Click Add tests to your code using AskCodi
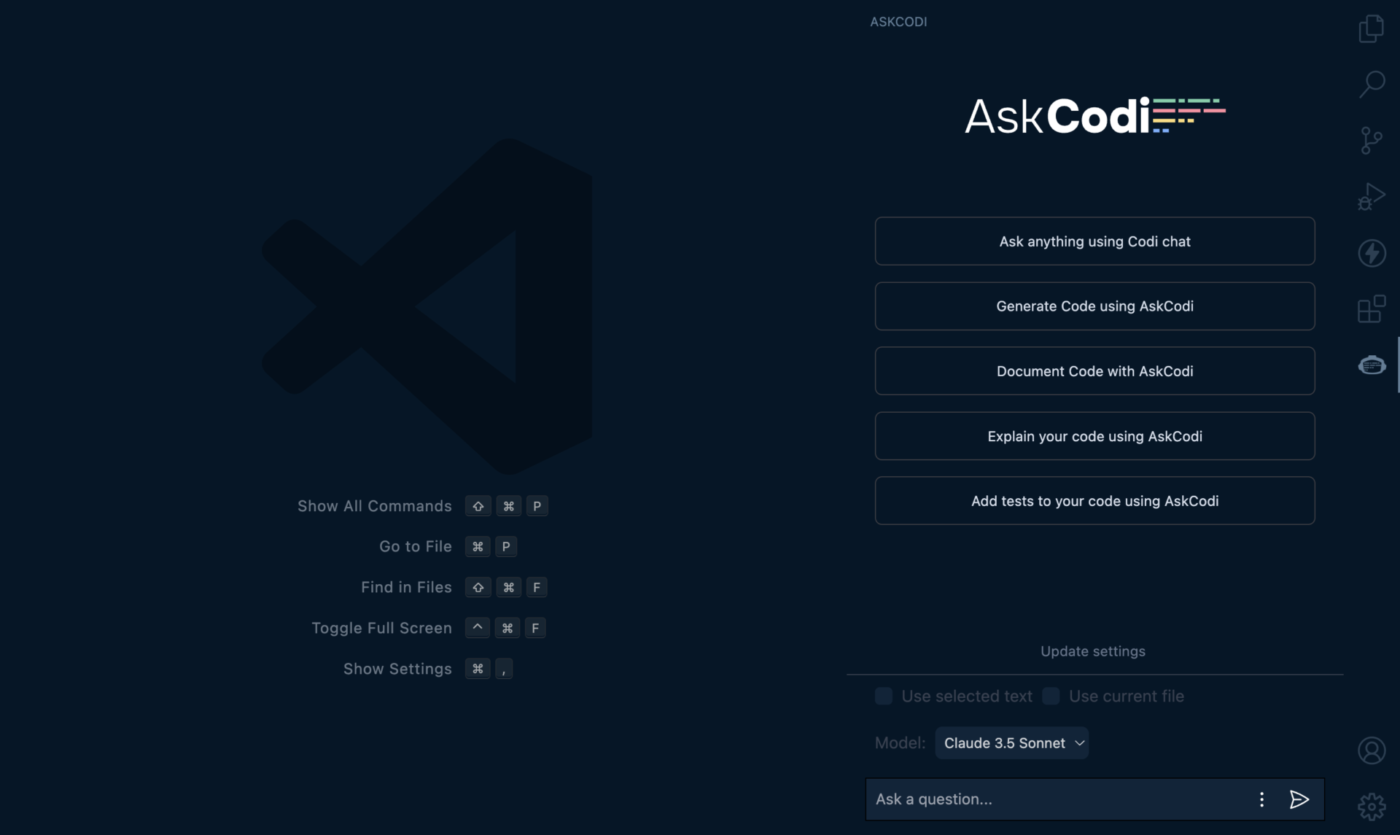 pos(1095,501)
